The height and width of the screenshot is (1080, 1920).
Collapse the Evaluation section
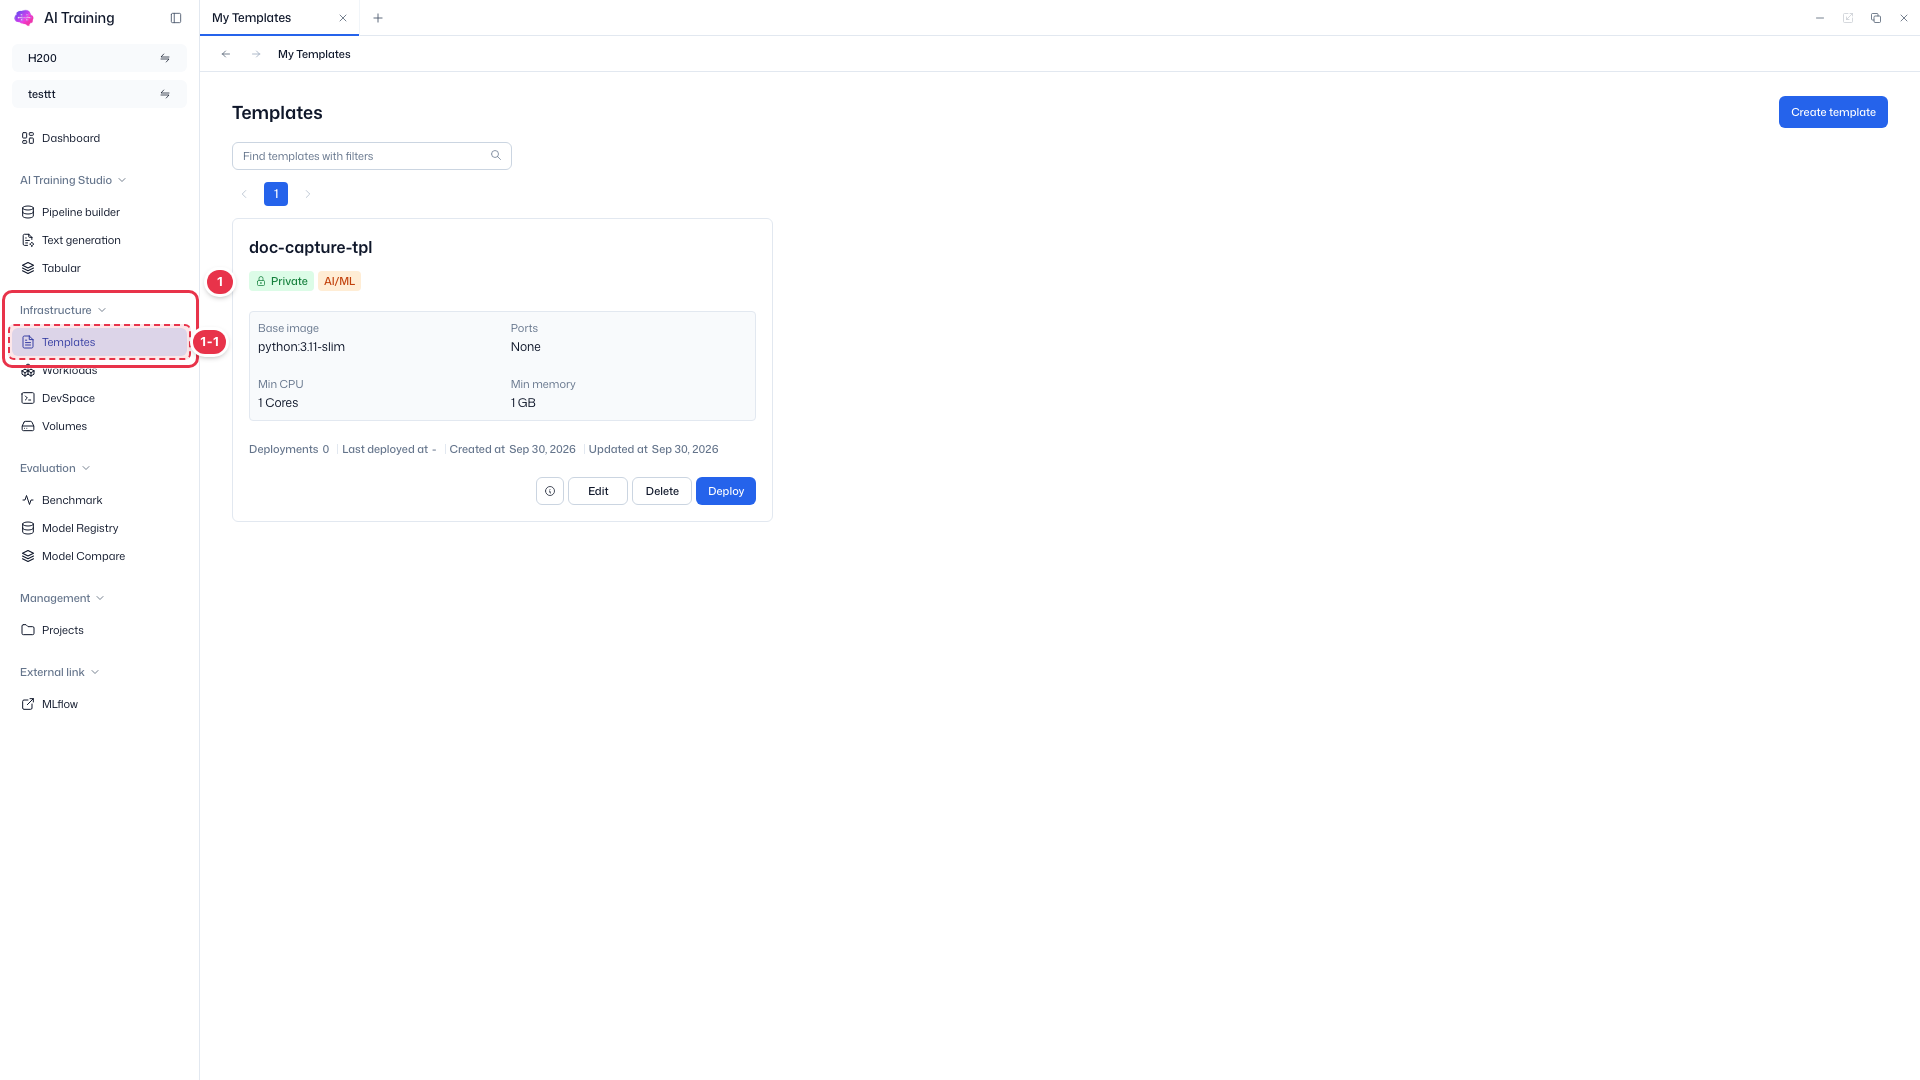pyautogui.click(x=55, y=468)
